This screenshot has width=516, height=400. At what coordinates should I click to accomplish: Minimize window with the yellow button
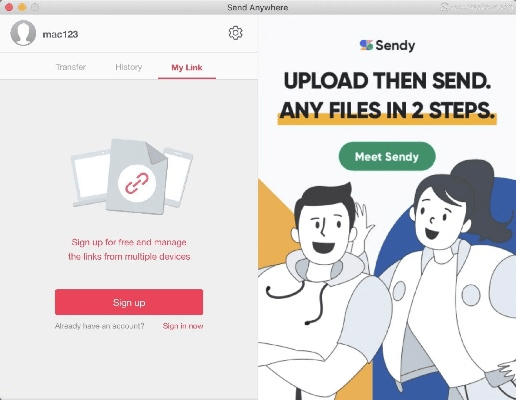pos(22,7)
